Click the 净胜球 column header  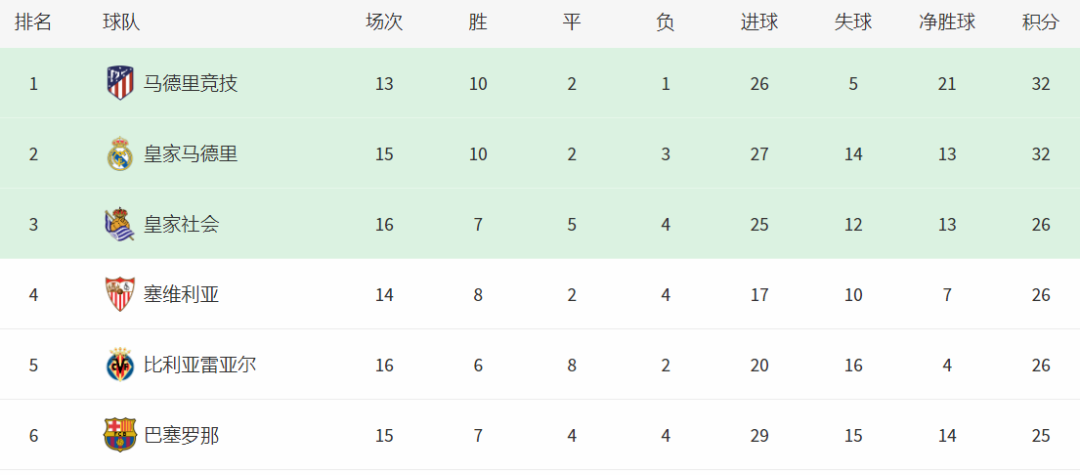pyautogui.click(x=947, y=23)
